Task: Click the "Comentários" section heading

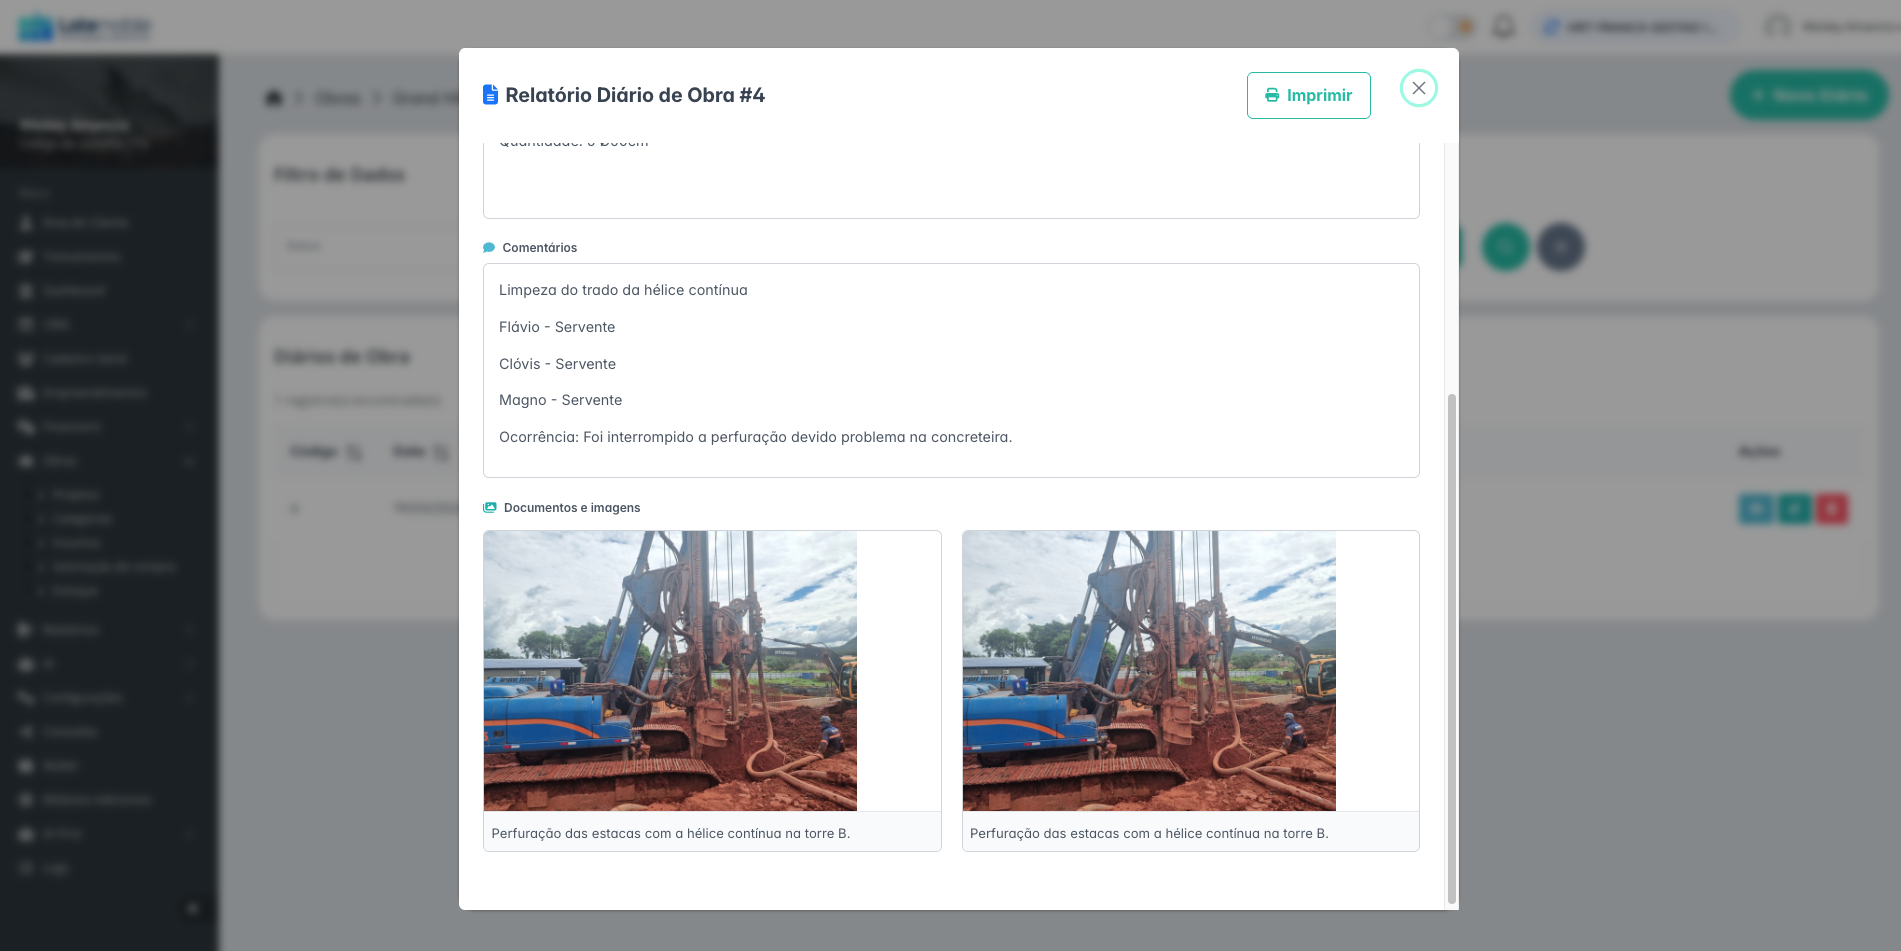Action: pos(540,248)
